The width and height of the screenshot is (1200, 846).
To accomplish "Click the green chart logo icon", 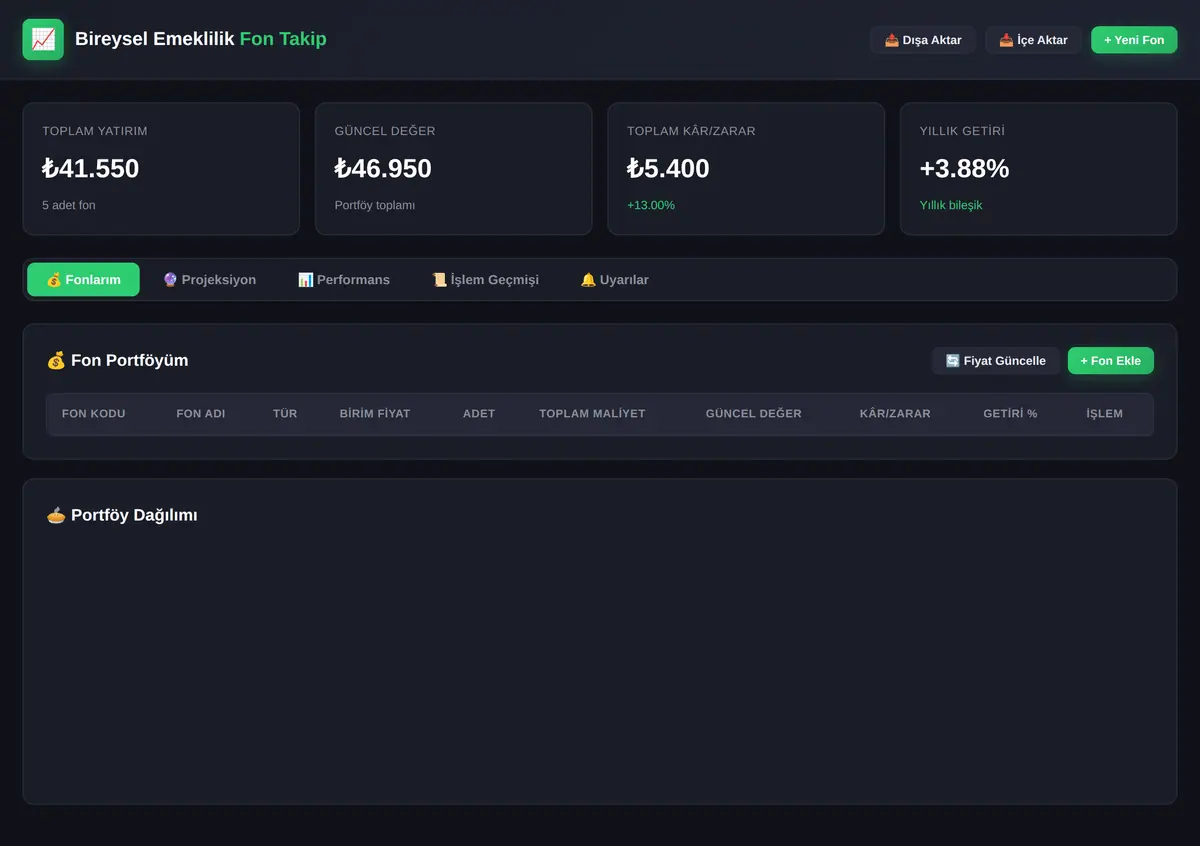I will [43, 39].
